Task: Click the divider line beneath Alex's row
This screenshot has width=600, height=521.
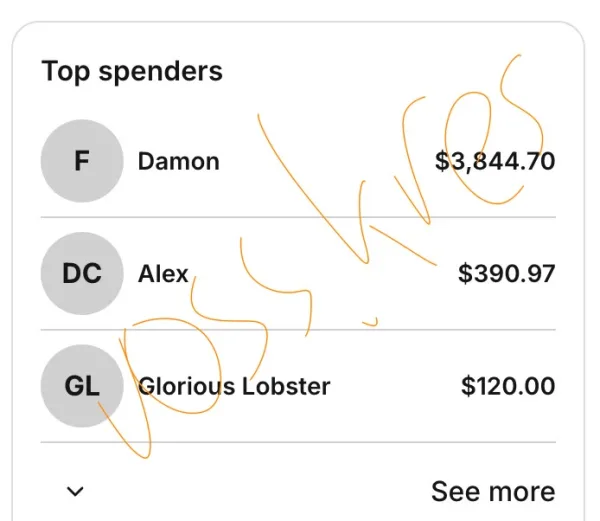Action: [298, 329]
